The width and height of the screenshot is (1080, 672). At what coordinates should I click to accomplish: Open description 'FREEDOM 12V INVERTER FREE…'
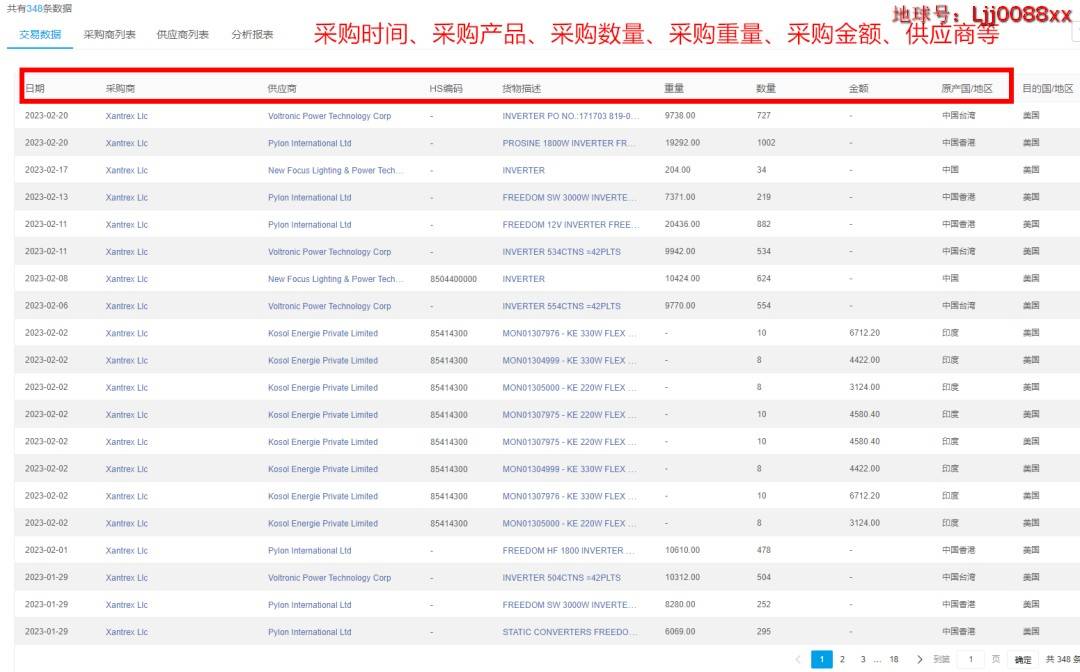pyautogui.click(x=570, y=224)
